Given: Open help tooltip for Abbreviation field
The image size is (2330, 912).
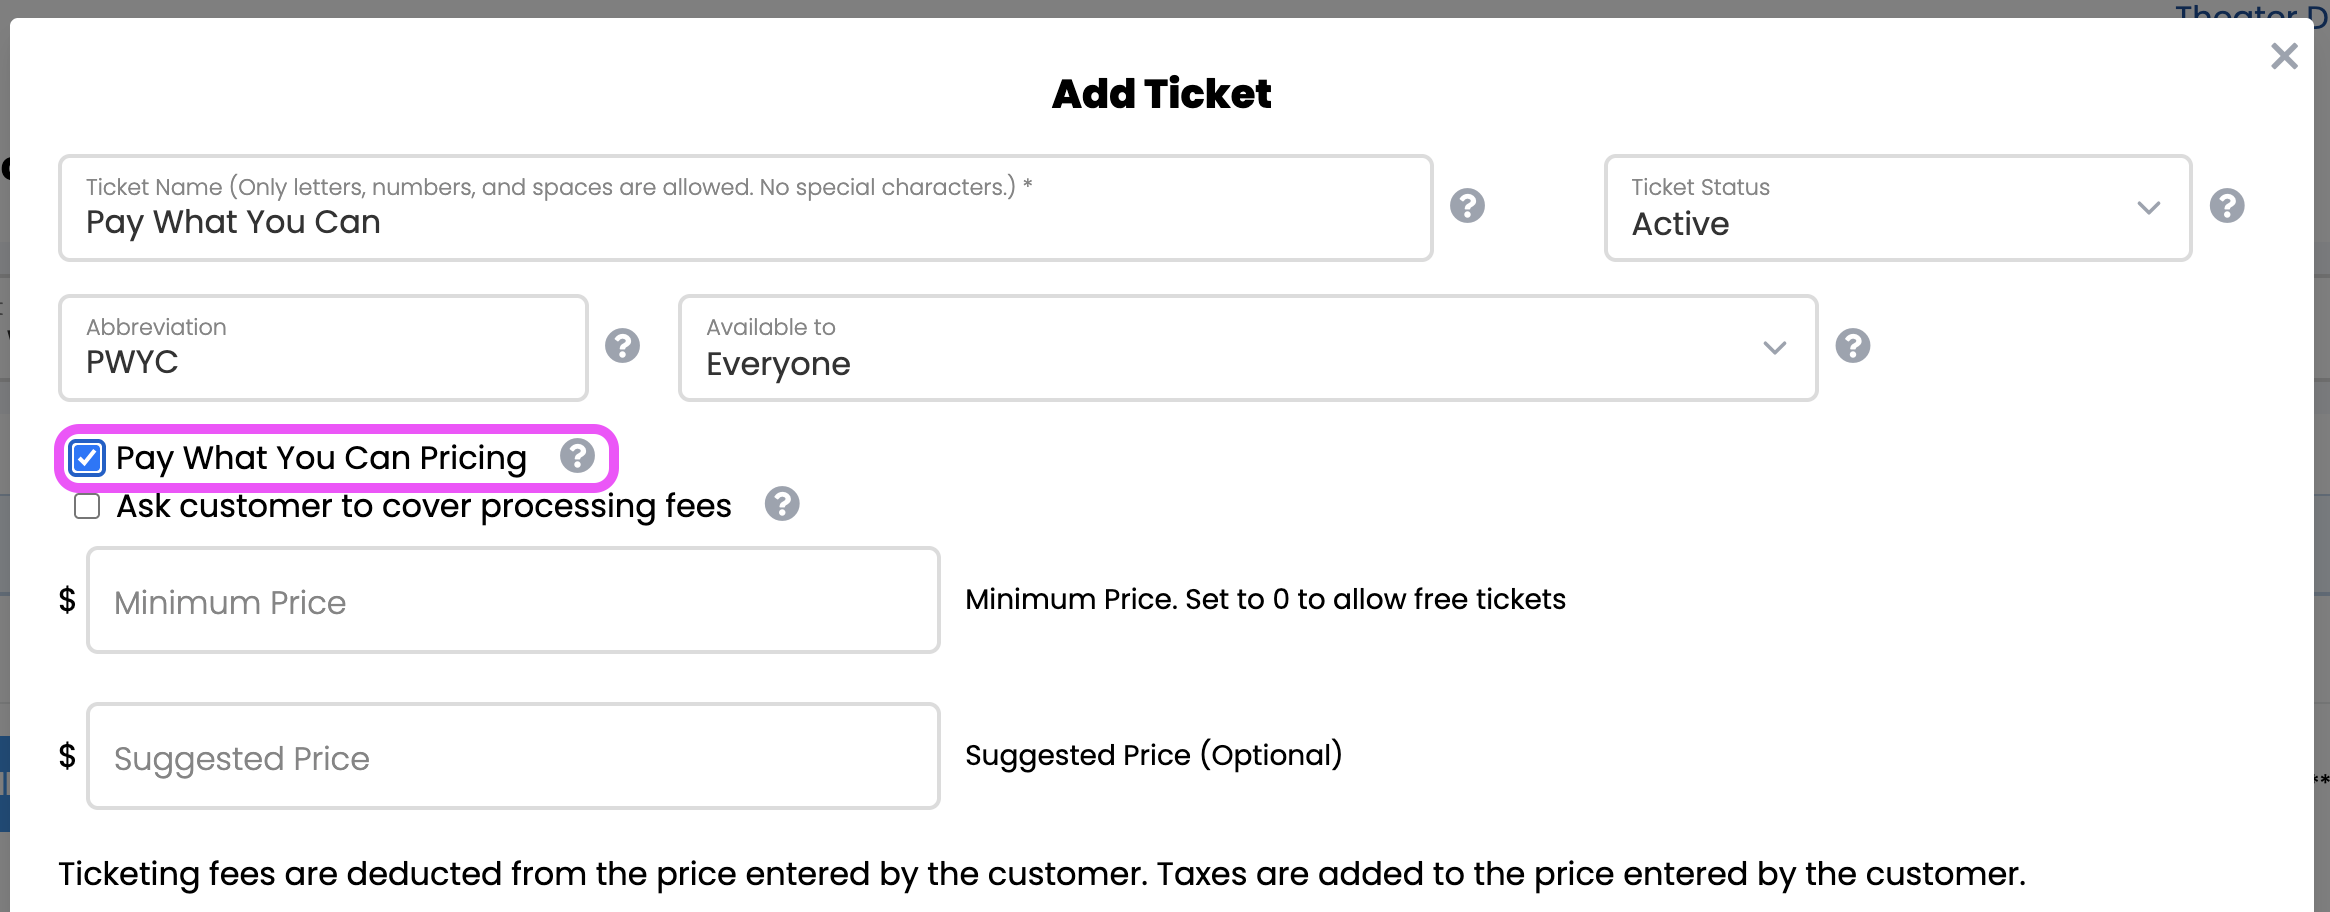Looking at the screenshot, I should pyautogui.click(x=622, y=346).
